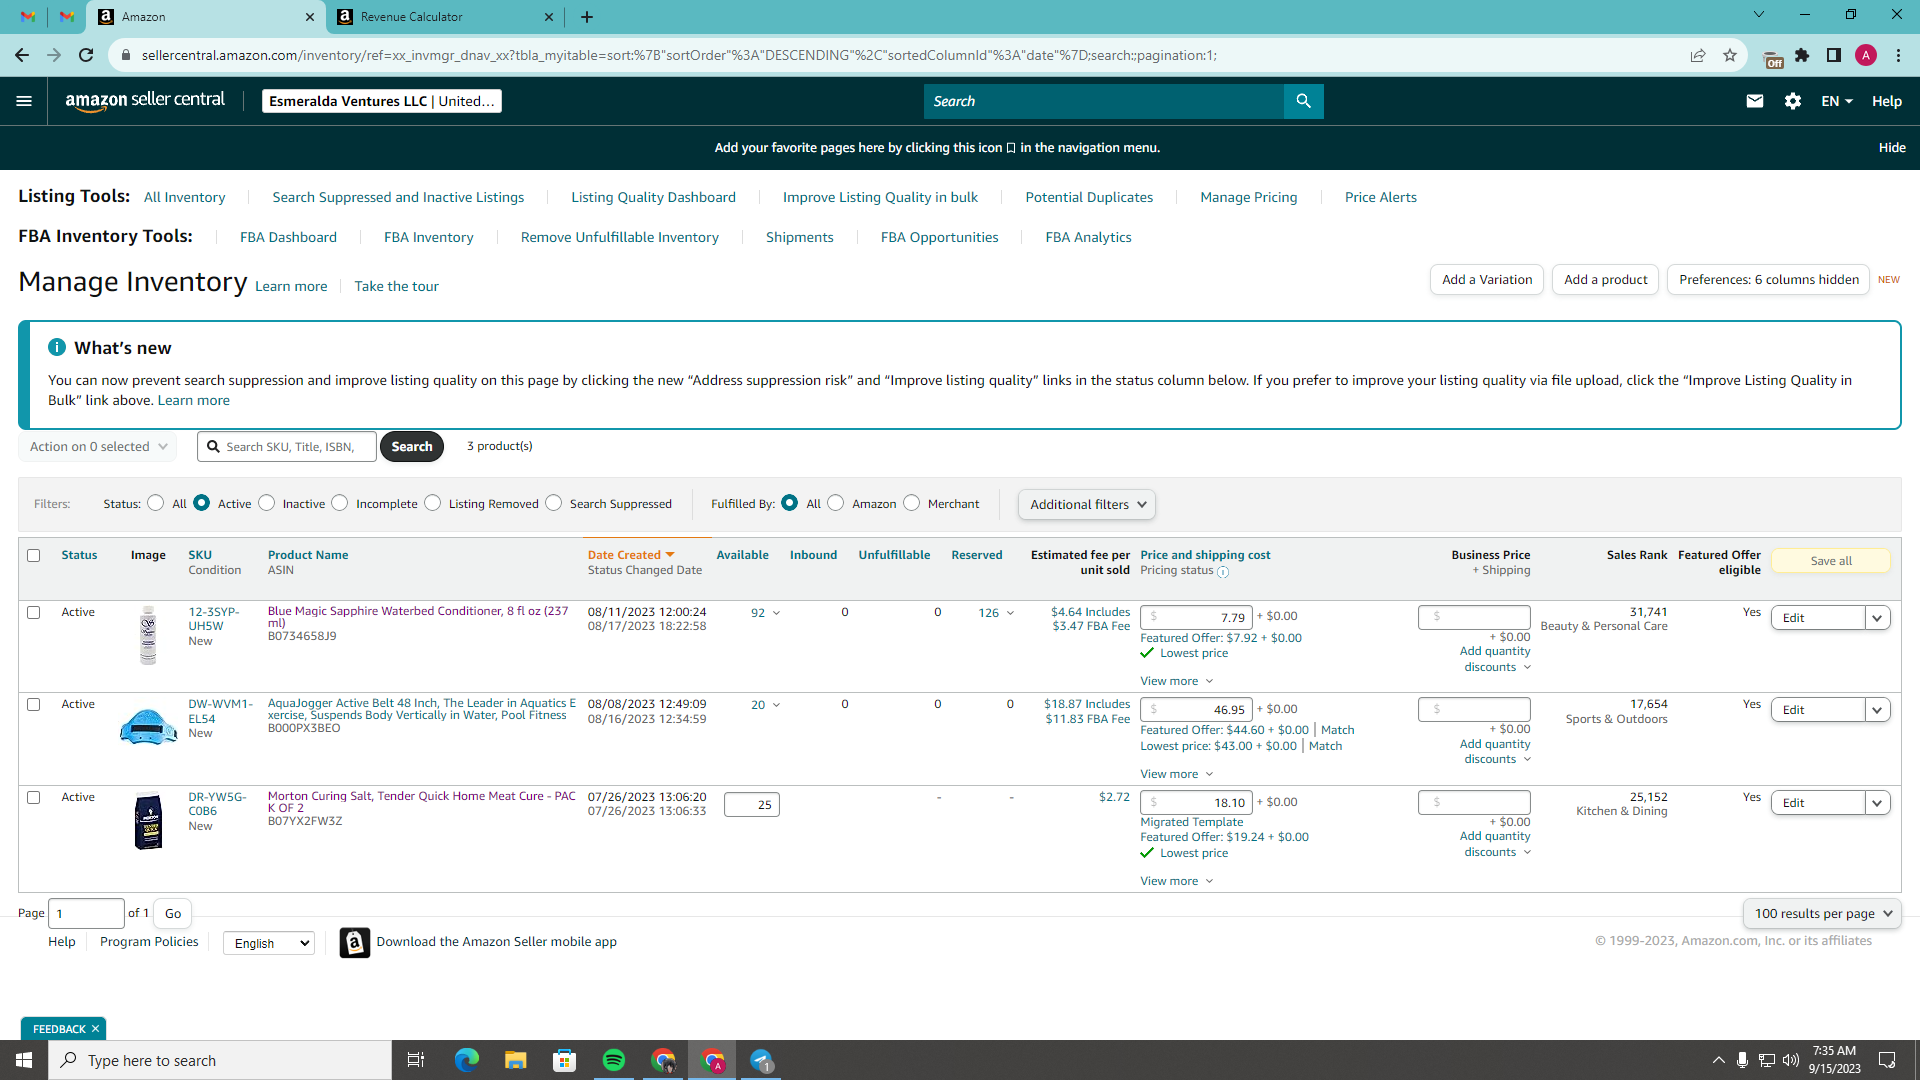Image resolution: width=1920 pixels, height=1080 pixels.
Task: Select the Status All radio button
Action: [x=155, y=503]
